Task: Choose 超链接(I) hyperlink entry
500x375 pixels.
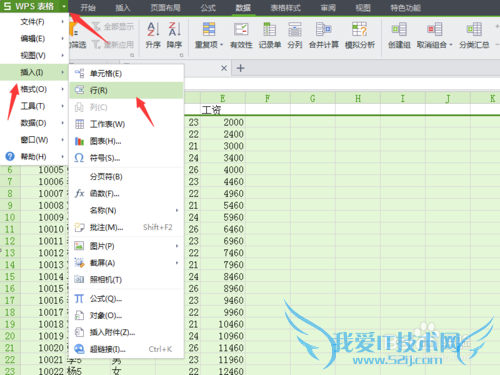Action: point(127,349)
